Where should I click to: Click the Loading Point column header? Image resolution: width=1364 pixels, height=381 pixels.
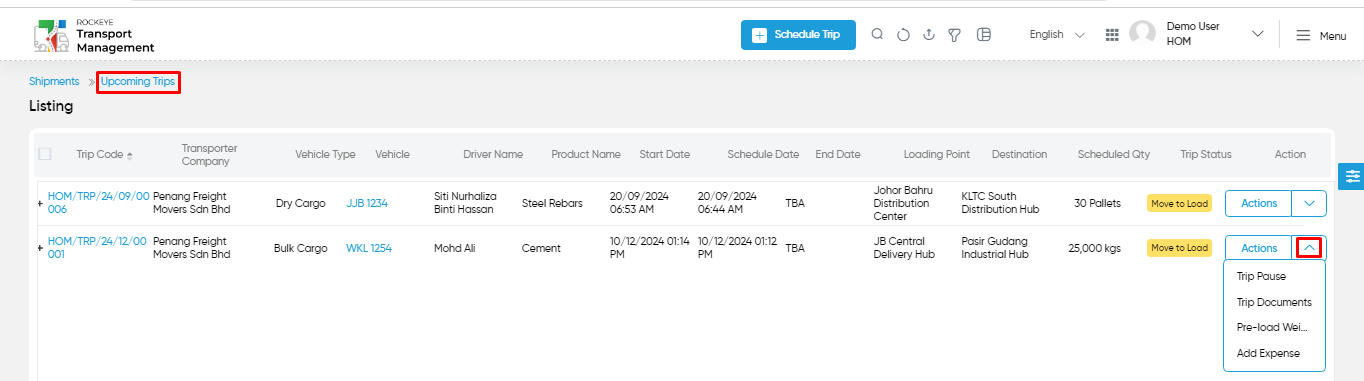pos(937,154)
